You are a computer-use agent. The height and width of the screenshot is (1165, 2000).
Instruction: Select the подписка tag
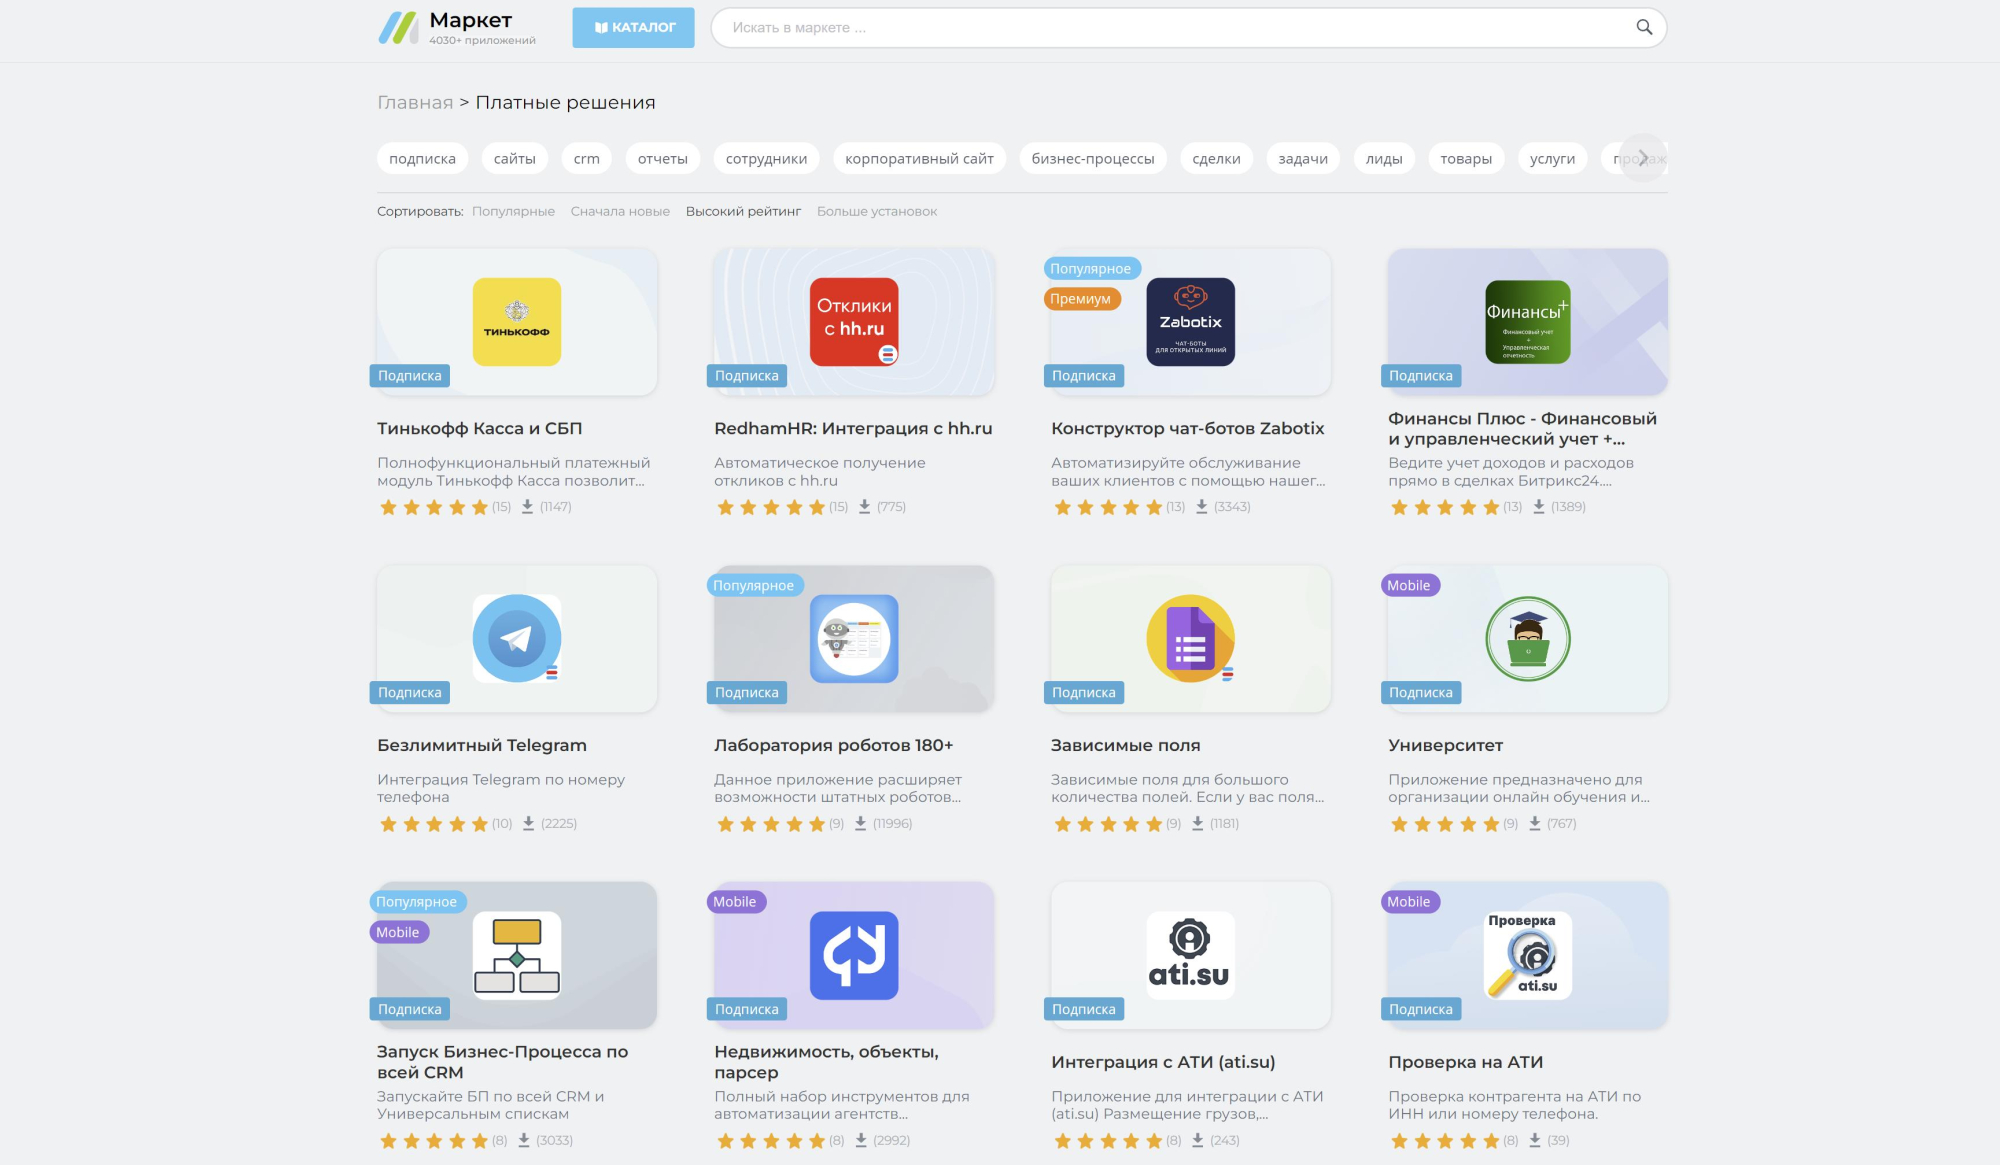[422, 159]
